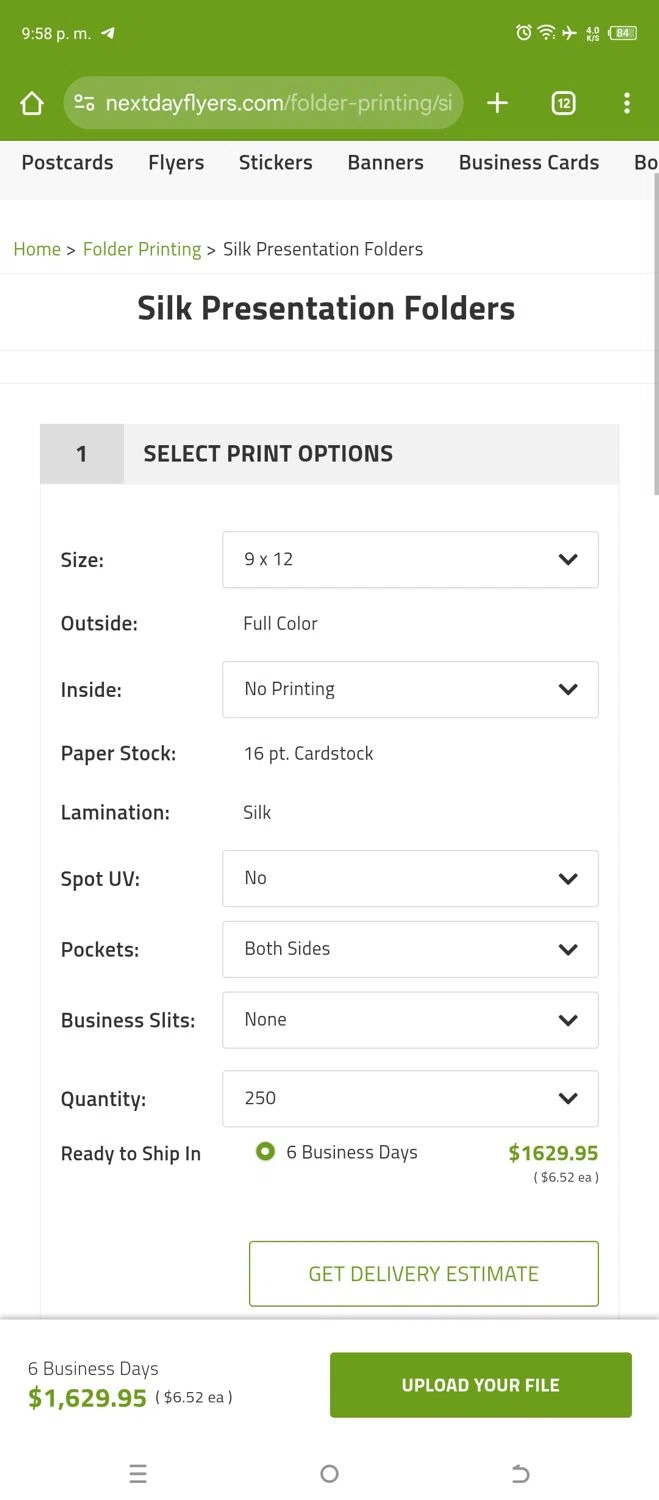This screenshot has height=1500, width=659.
Task: Open the Inside printing dropdown
Action: coord(410,690)
